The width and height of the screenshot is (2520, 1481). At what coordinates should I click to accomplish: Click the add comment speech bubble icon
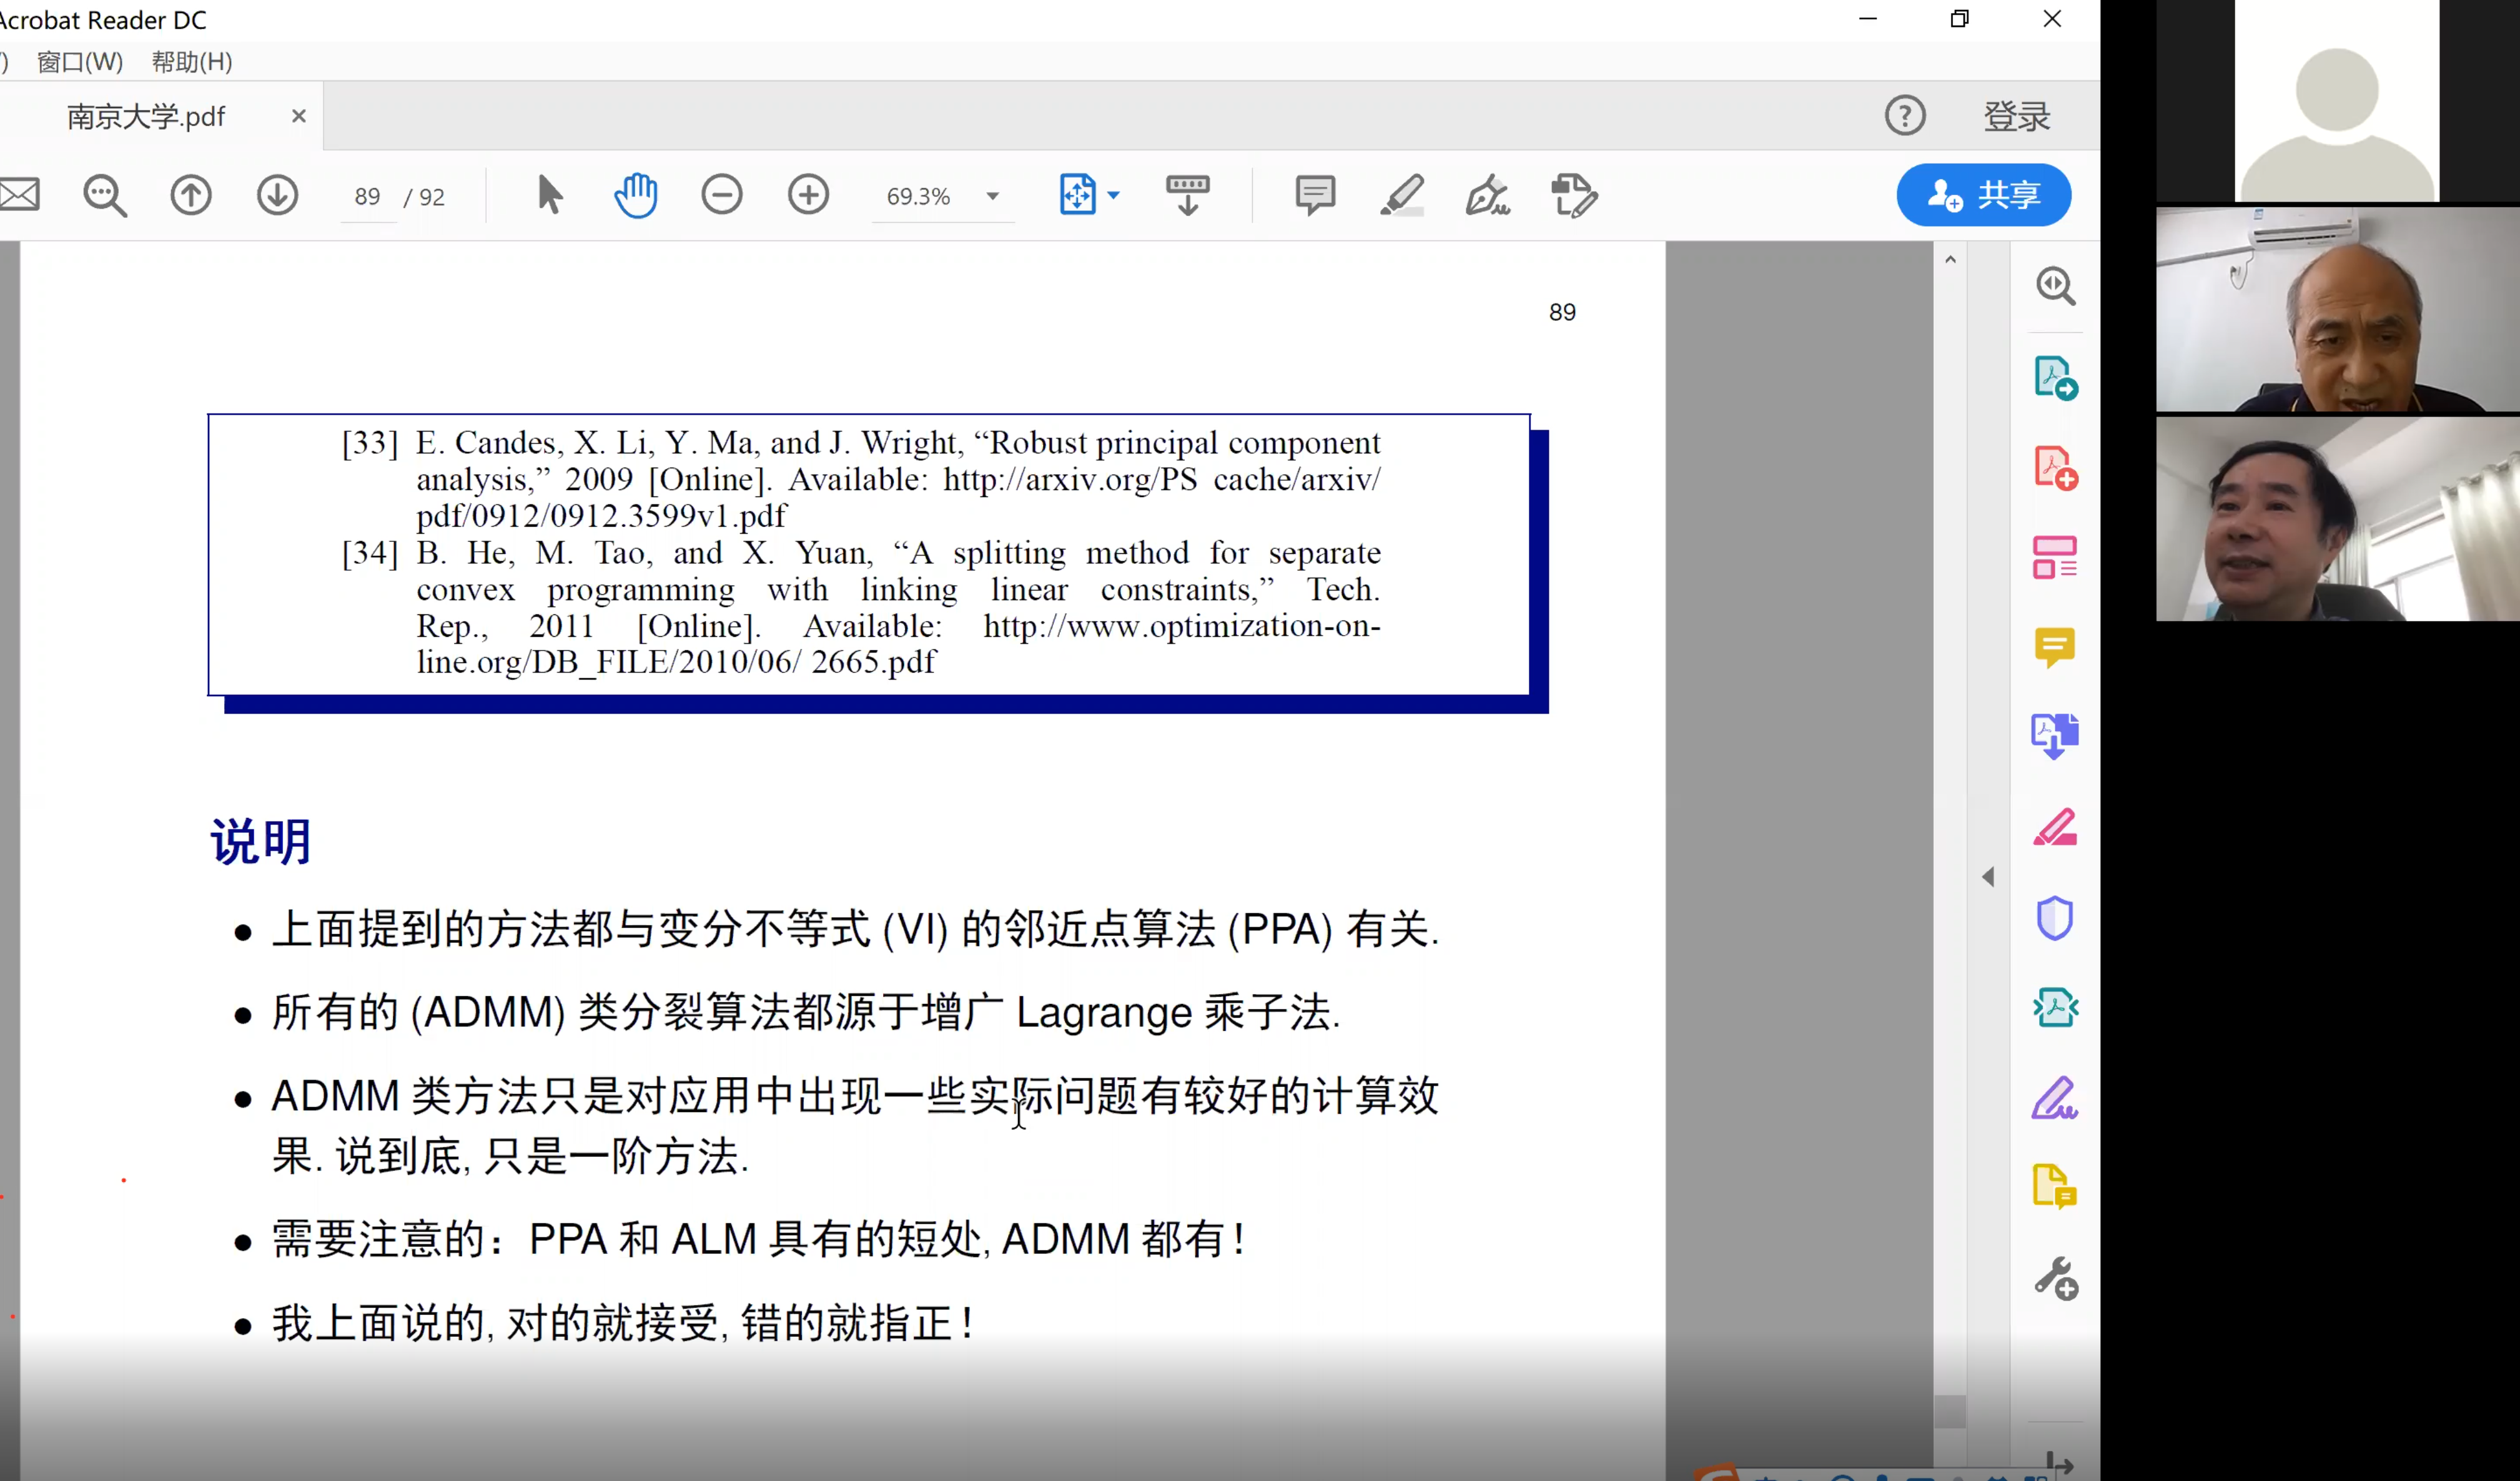[1314, 195]
